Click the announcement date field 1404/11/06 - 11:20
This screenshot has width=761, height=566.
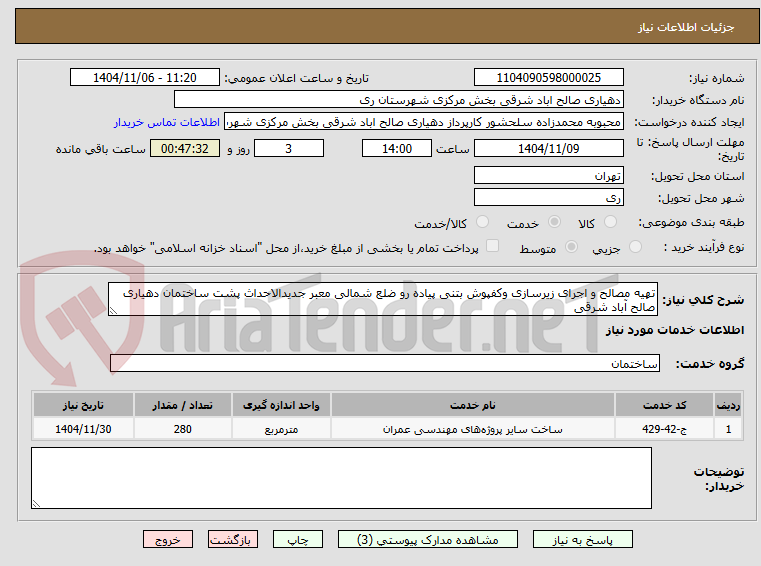145,78
